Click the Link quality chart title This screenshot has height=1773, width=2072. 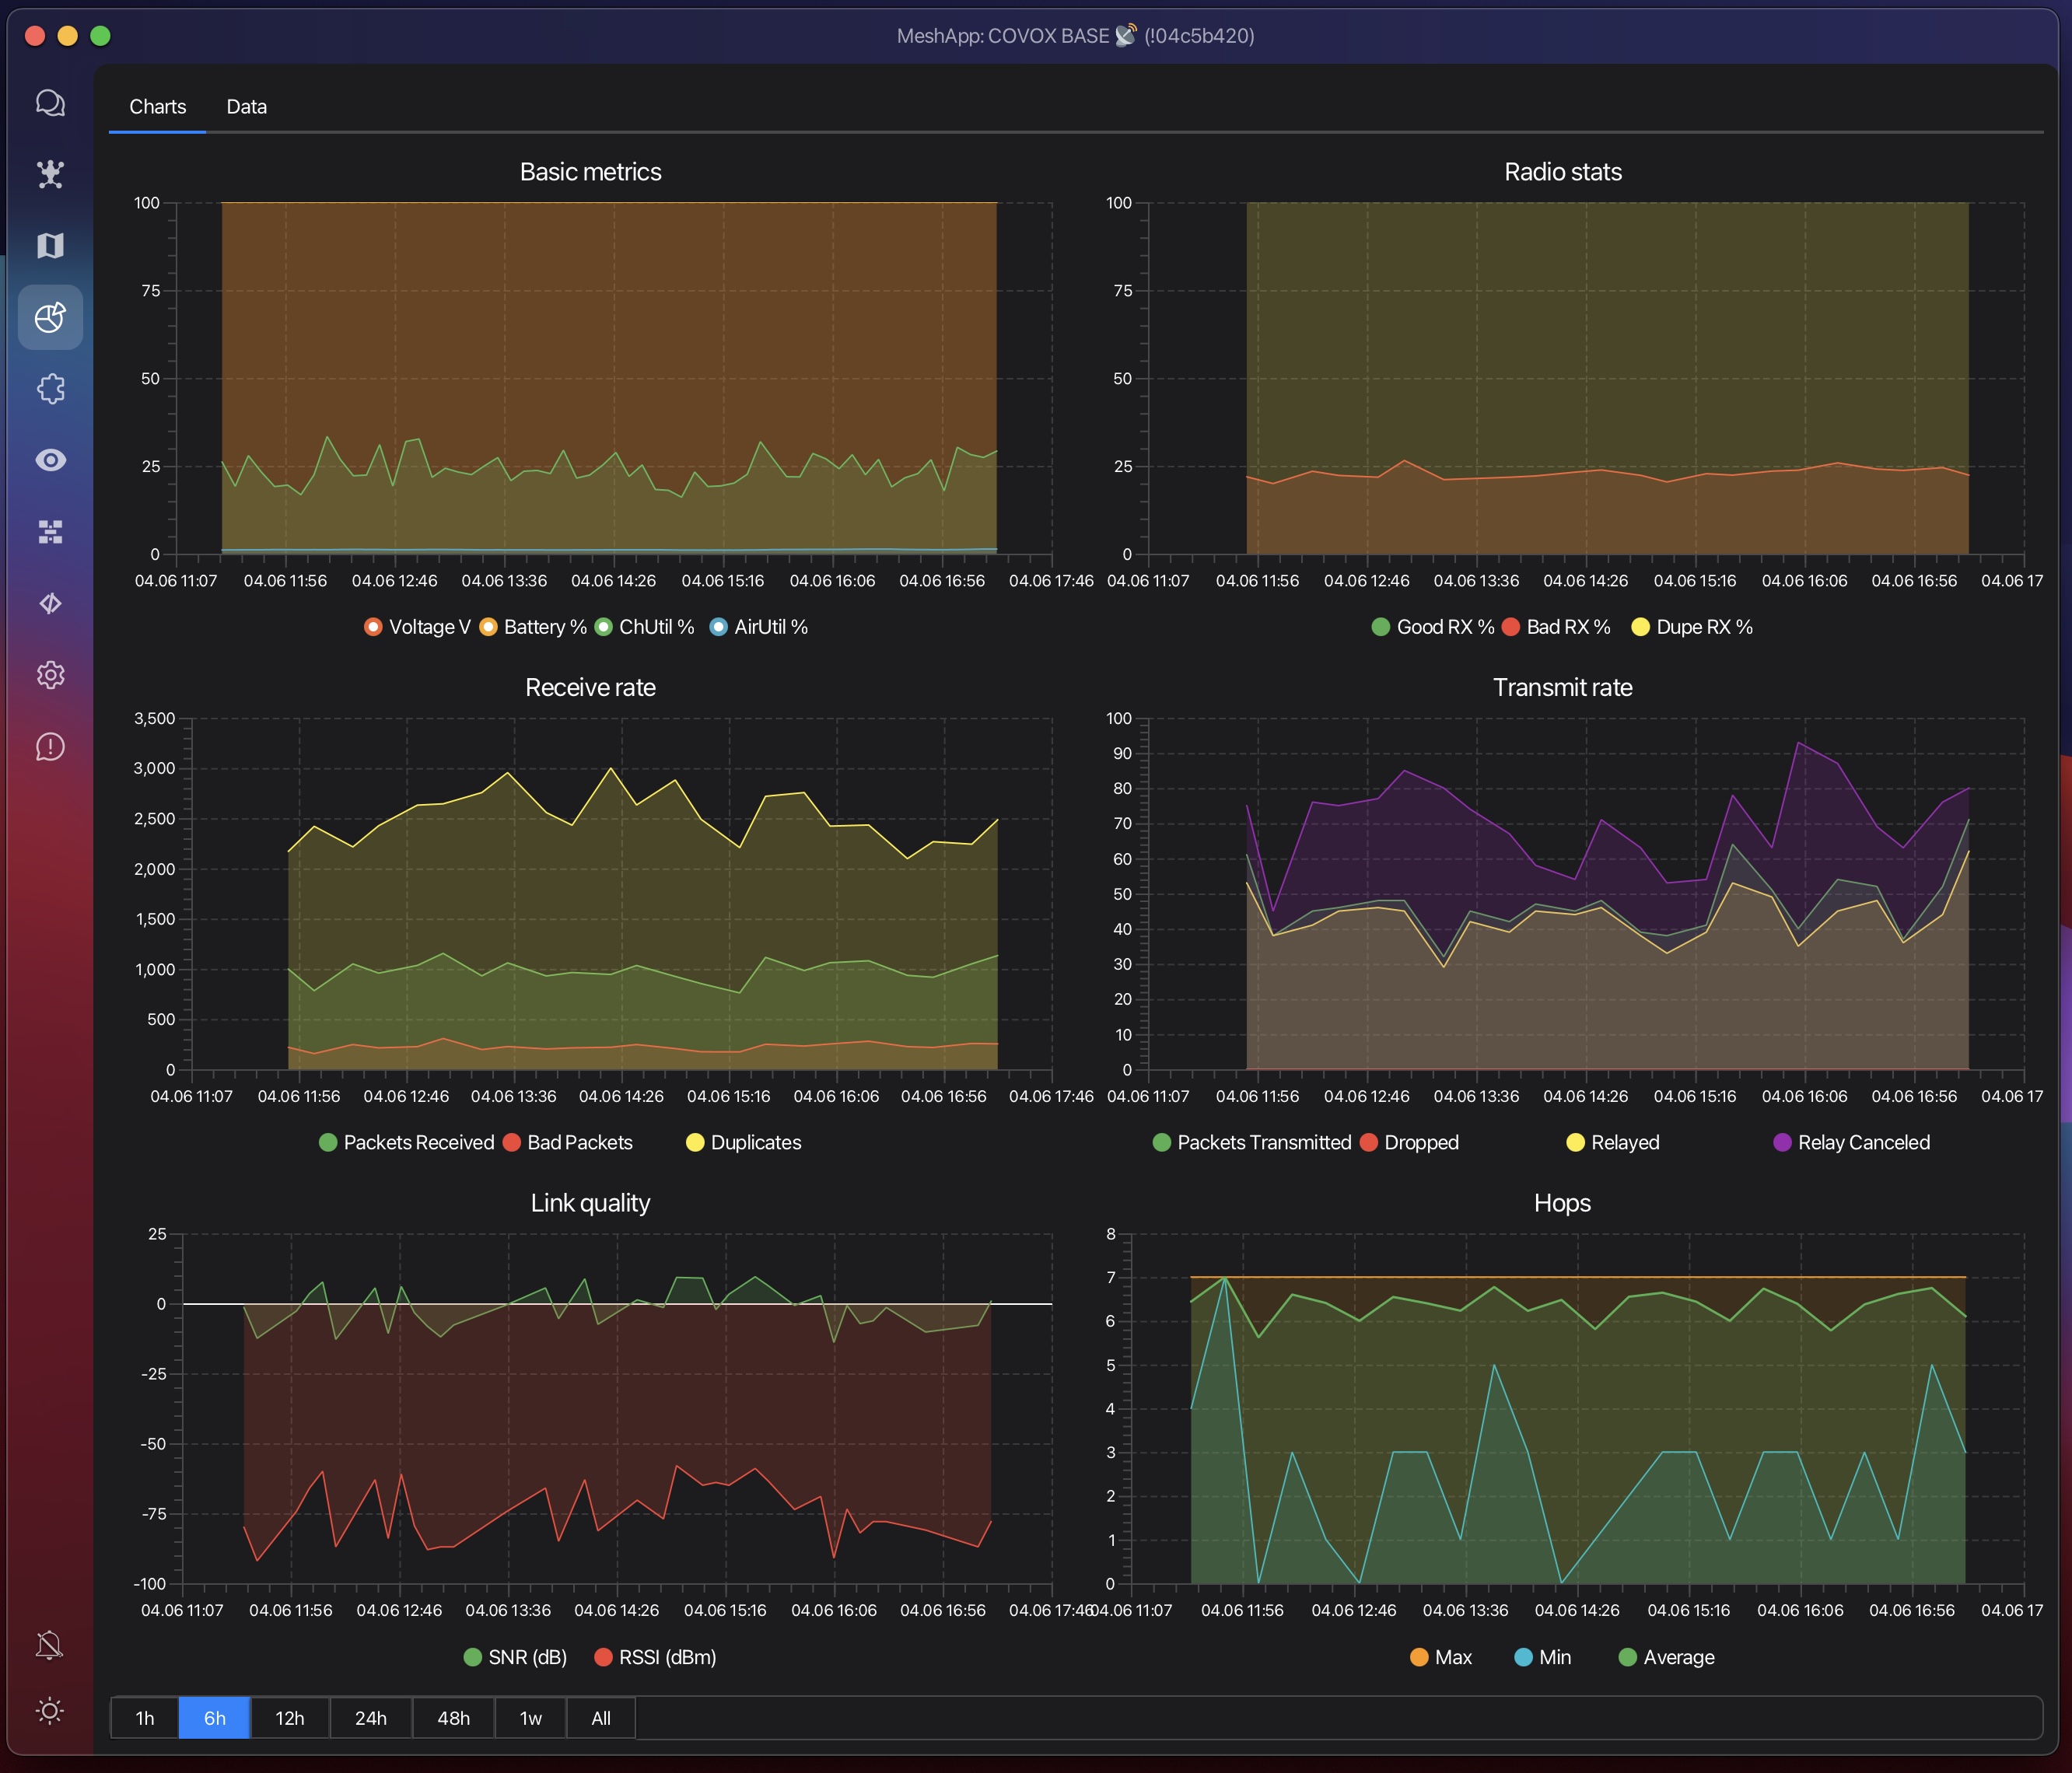590,1203
